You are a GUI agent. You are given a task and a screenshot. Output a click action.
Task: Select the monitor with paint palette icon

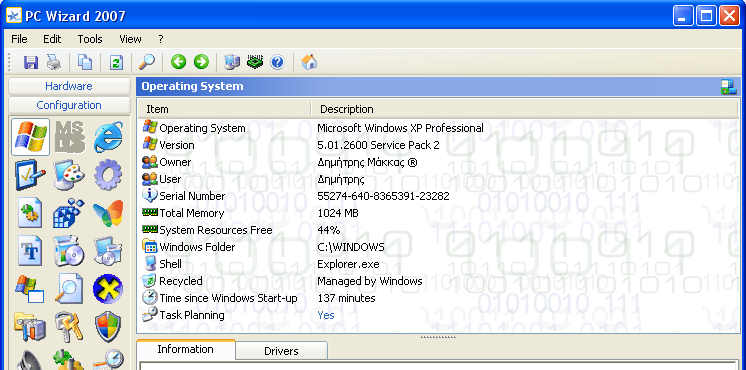pyautogui.click(x=69, y=175)
